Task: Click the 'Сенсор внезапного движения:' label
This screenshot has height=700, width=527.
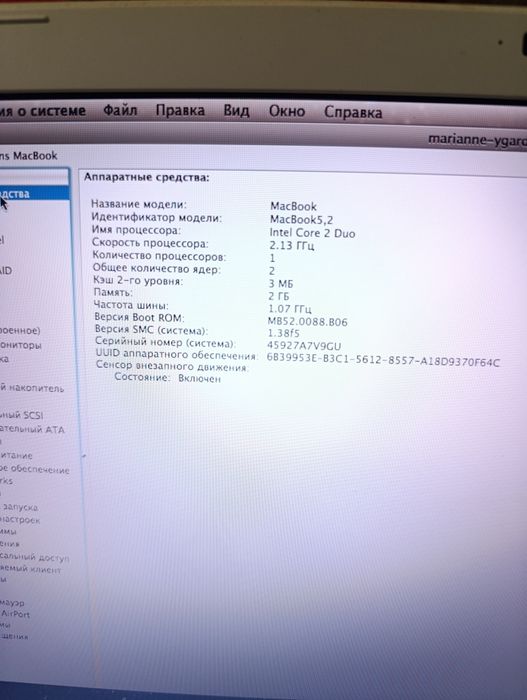Action: pos(172,366)
